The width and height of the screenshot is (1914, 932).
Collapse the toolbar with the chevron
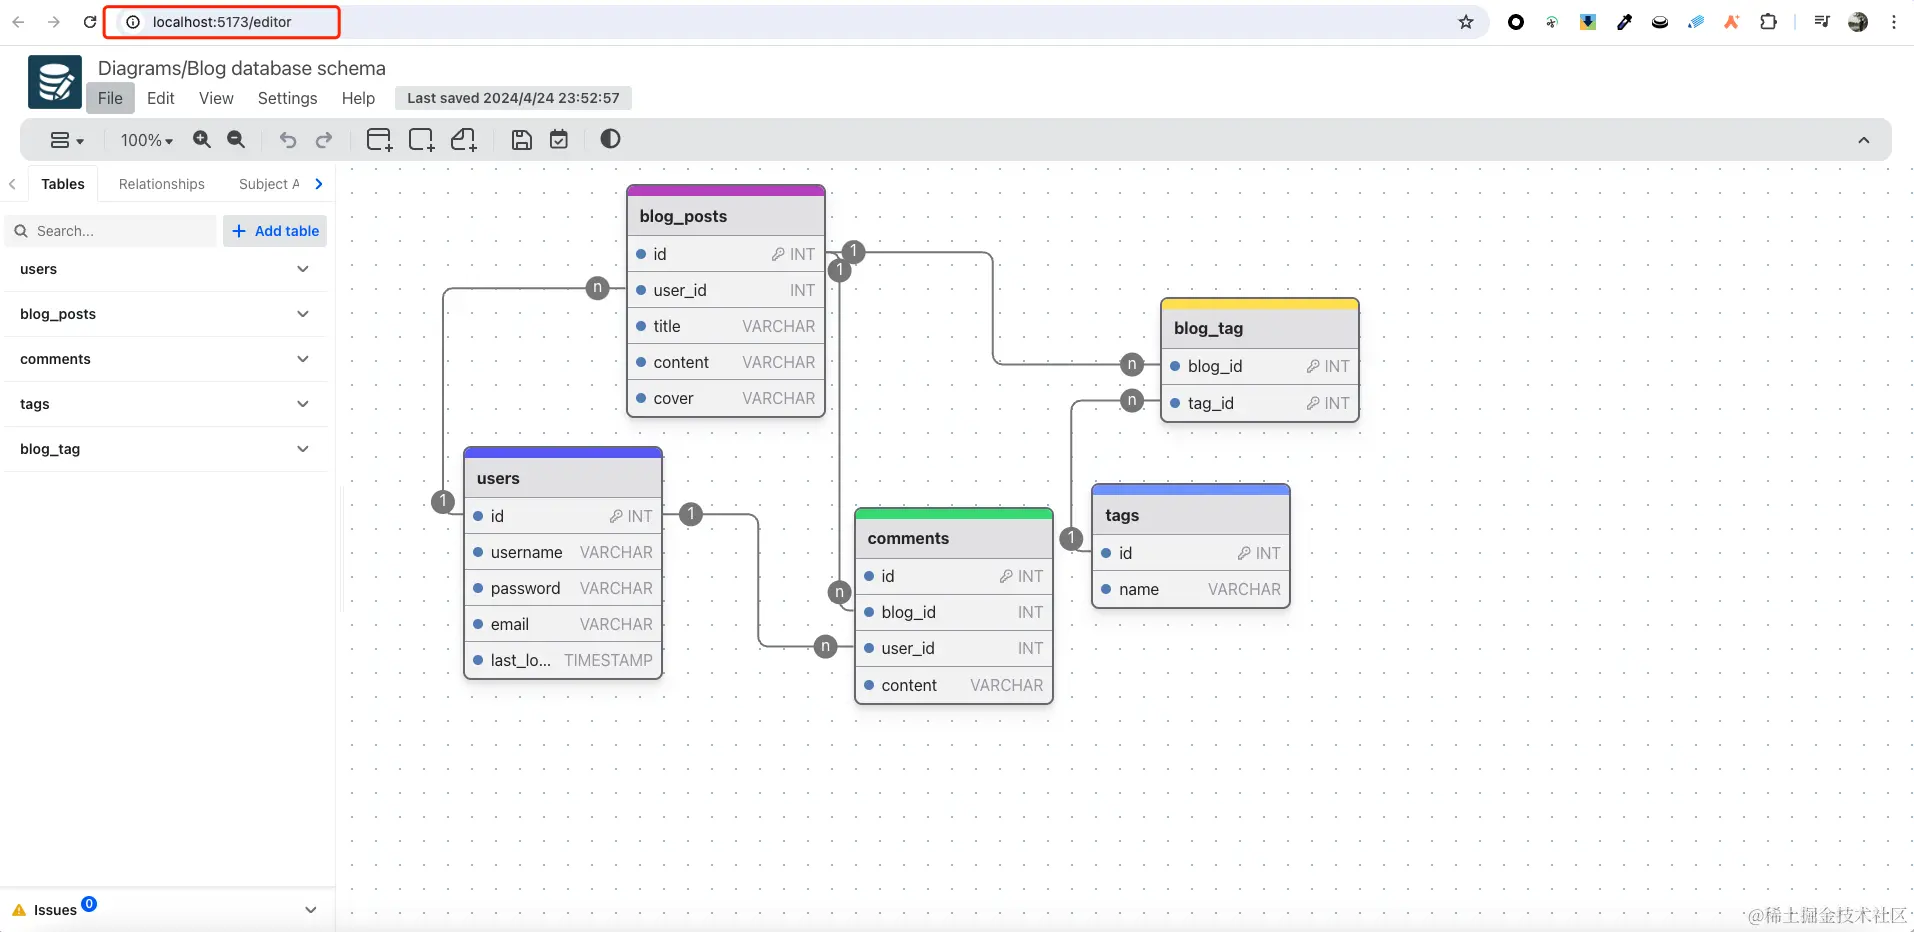click(1864, 140)
